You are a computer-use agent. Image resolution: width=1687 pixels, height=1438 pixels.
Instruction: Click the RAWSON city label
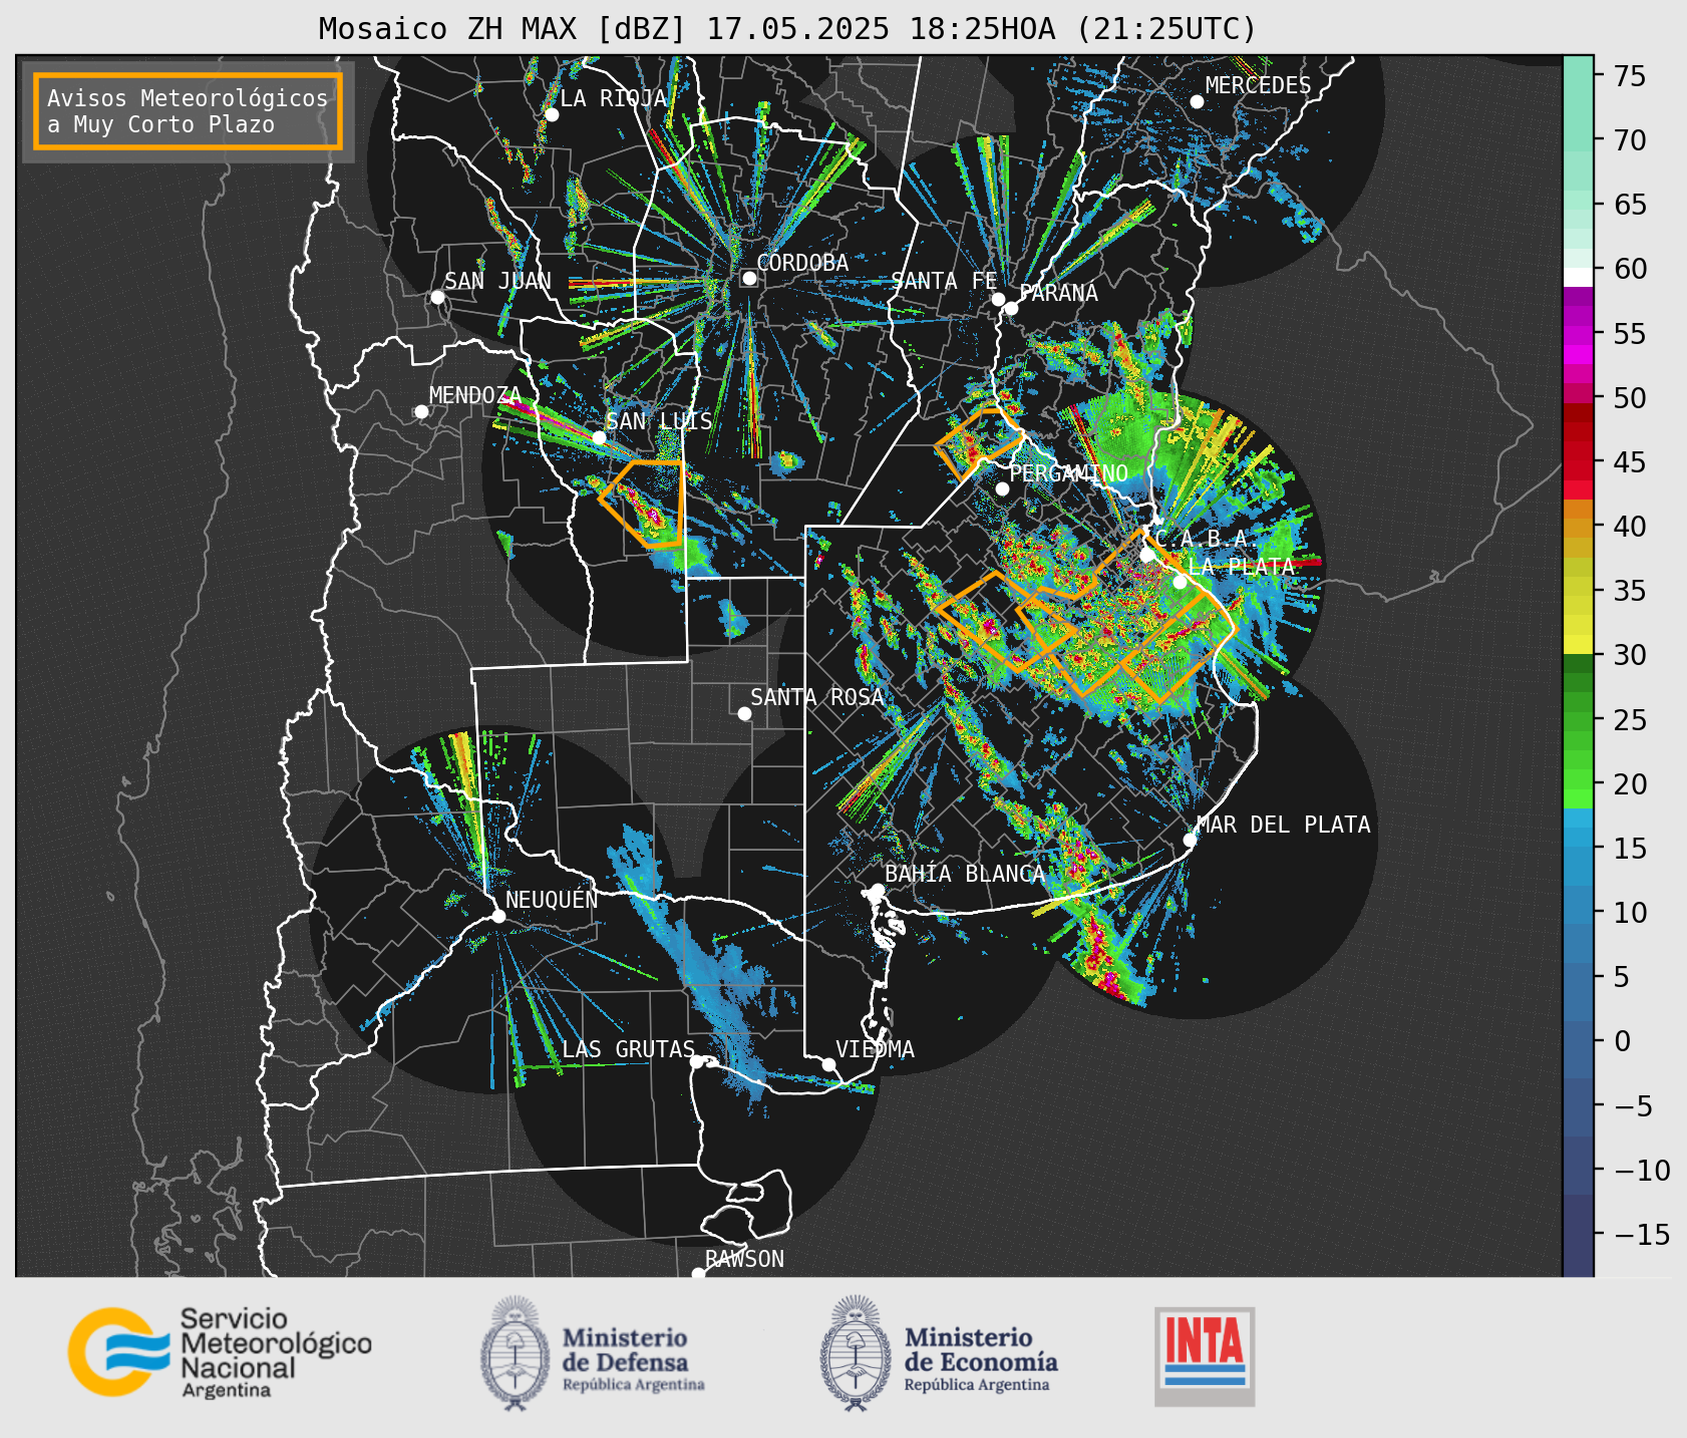744,1259
